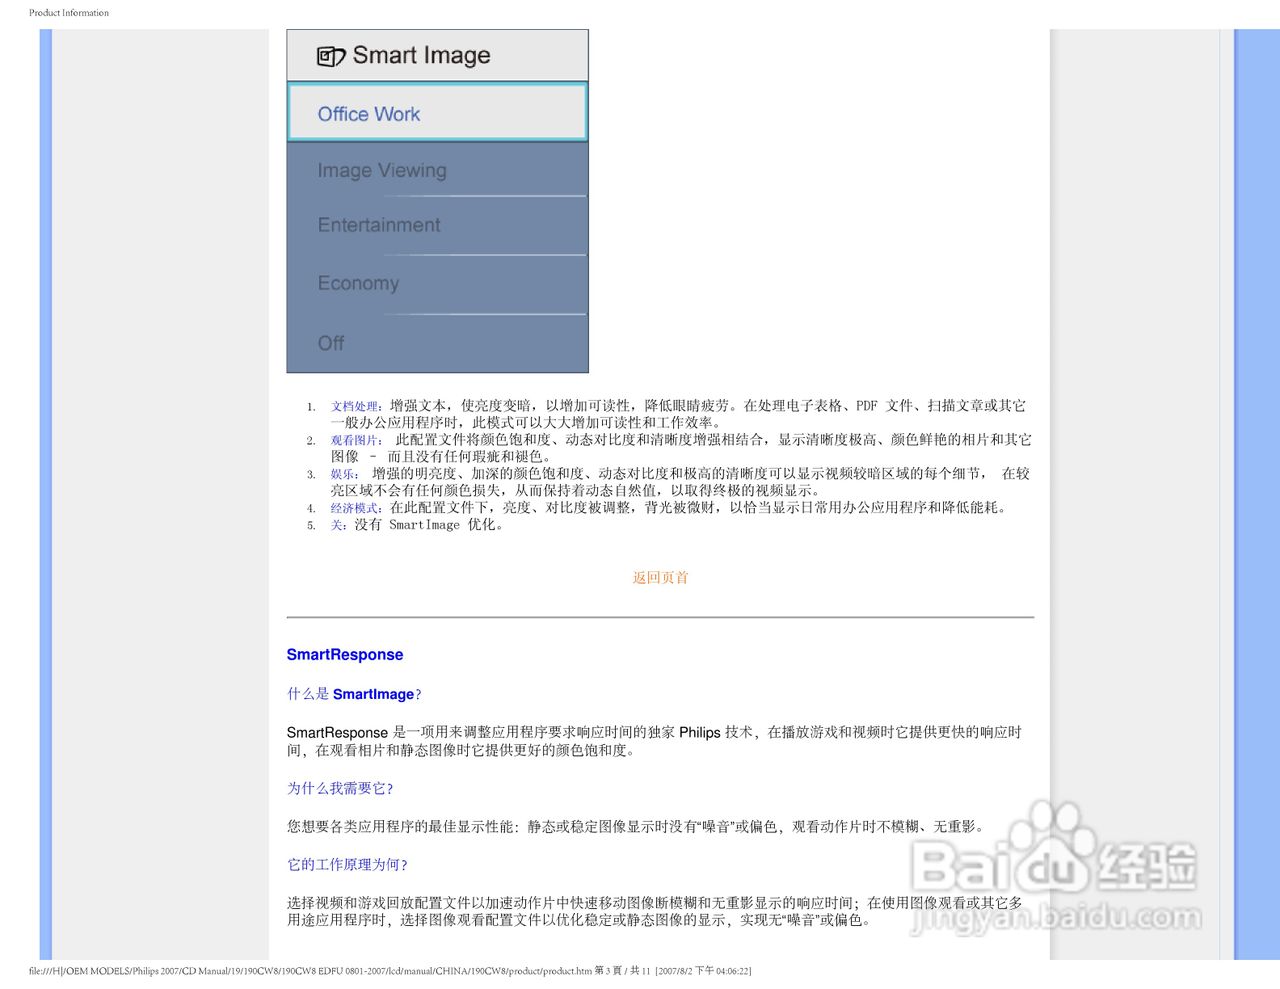
Task: Click the paragraph beginning SmartResponse 是一项
Action: click(654, 741)
